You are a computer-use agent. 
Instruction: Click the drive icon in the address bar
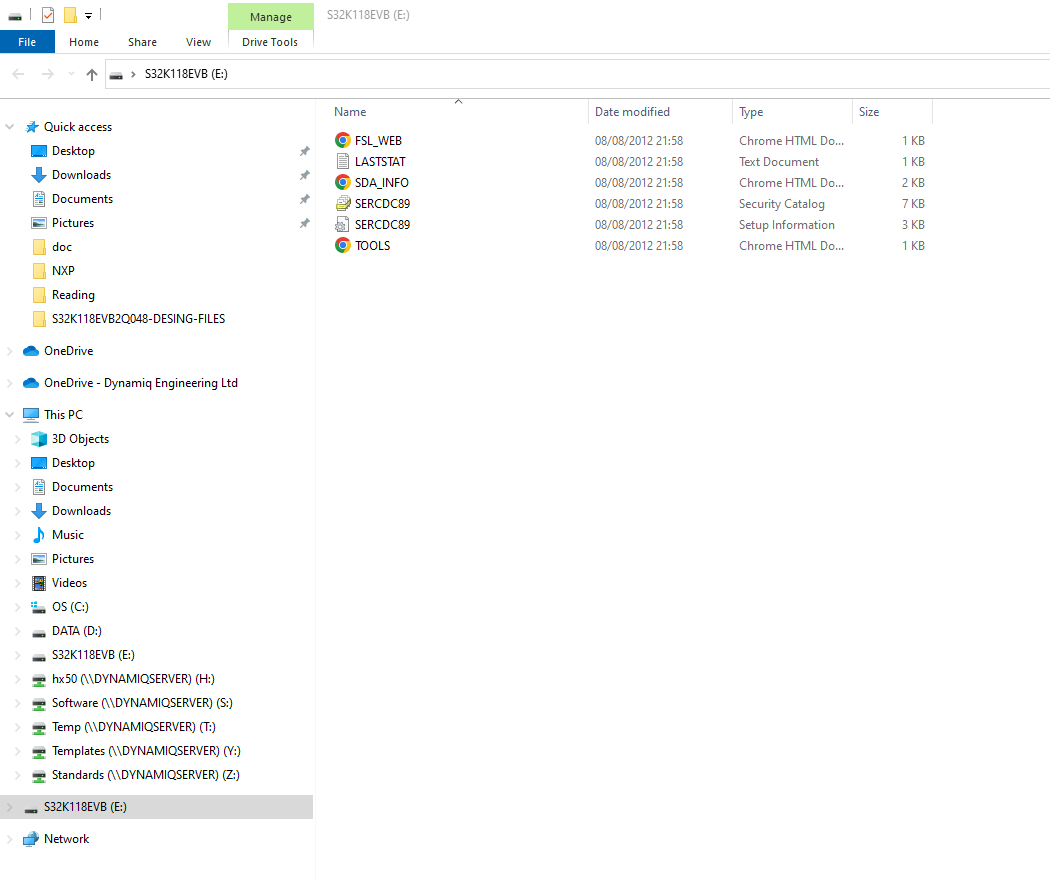pos(117,73)
